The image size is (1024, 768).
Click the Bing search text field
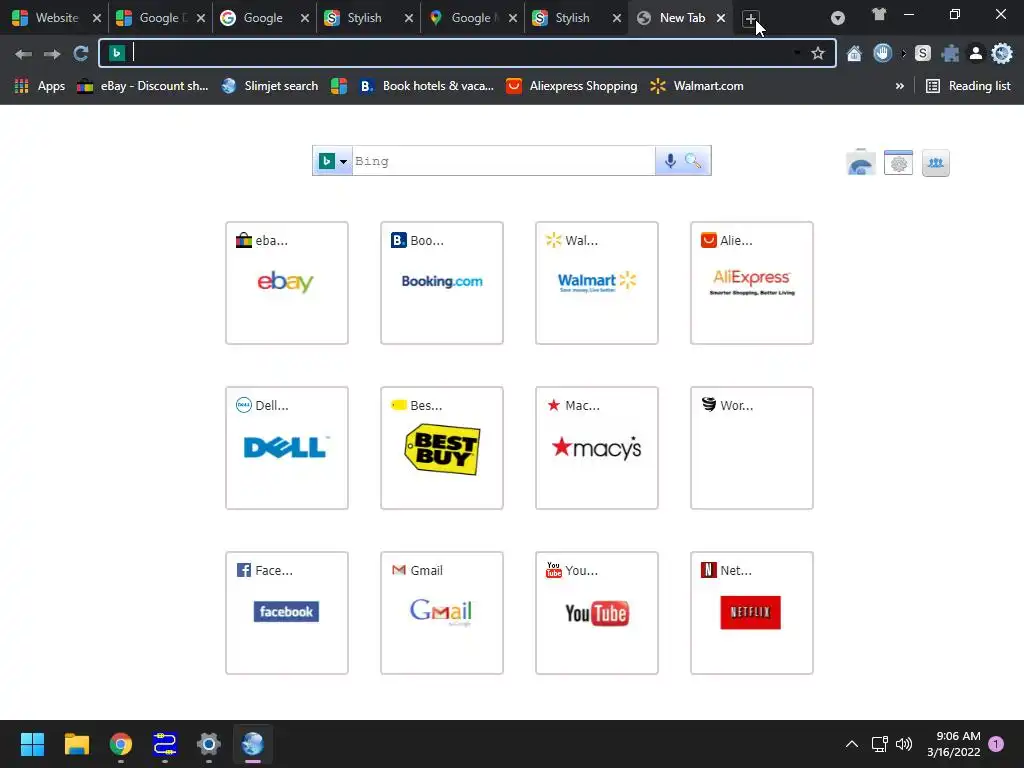(x=504, y=161)
